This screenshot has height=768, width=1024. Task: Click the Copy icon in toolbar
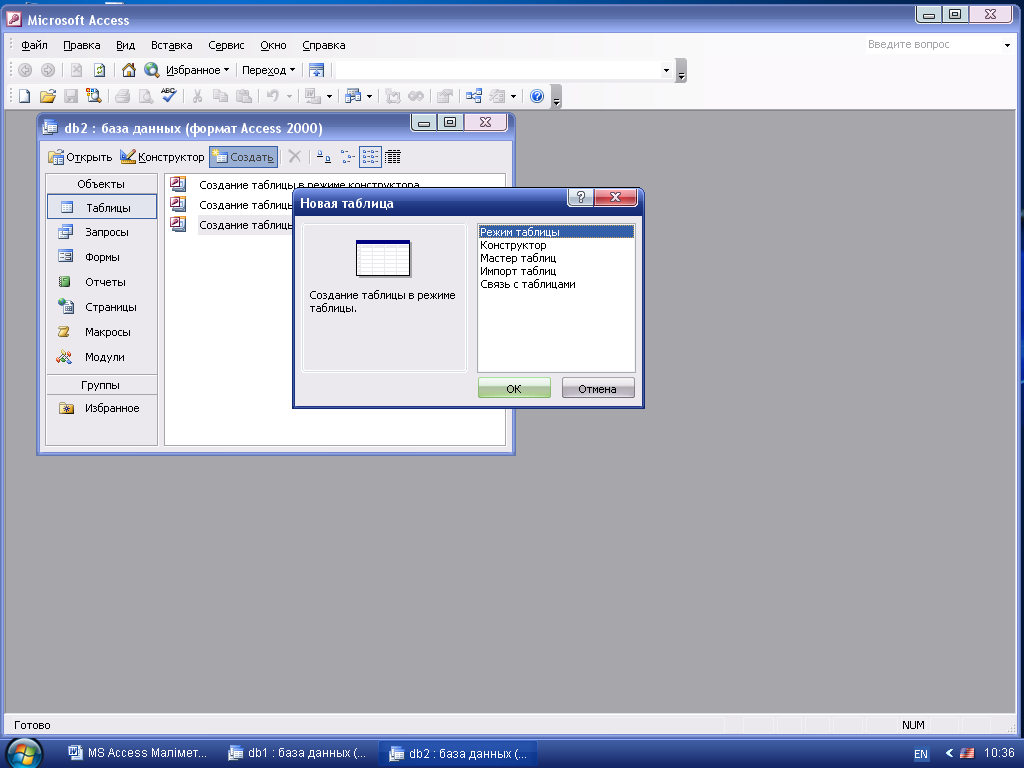pyautogui.click(x=221, y=97)
